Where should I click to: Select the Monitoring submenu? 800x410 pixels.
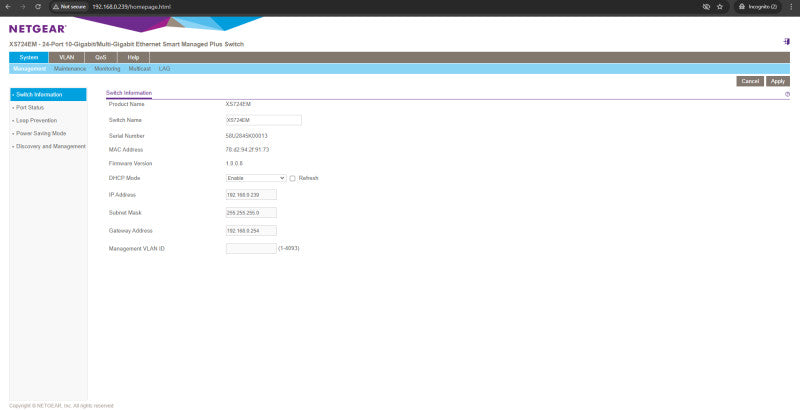click(x=107, y=69)
